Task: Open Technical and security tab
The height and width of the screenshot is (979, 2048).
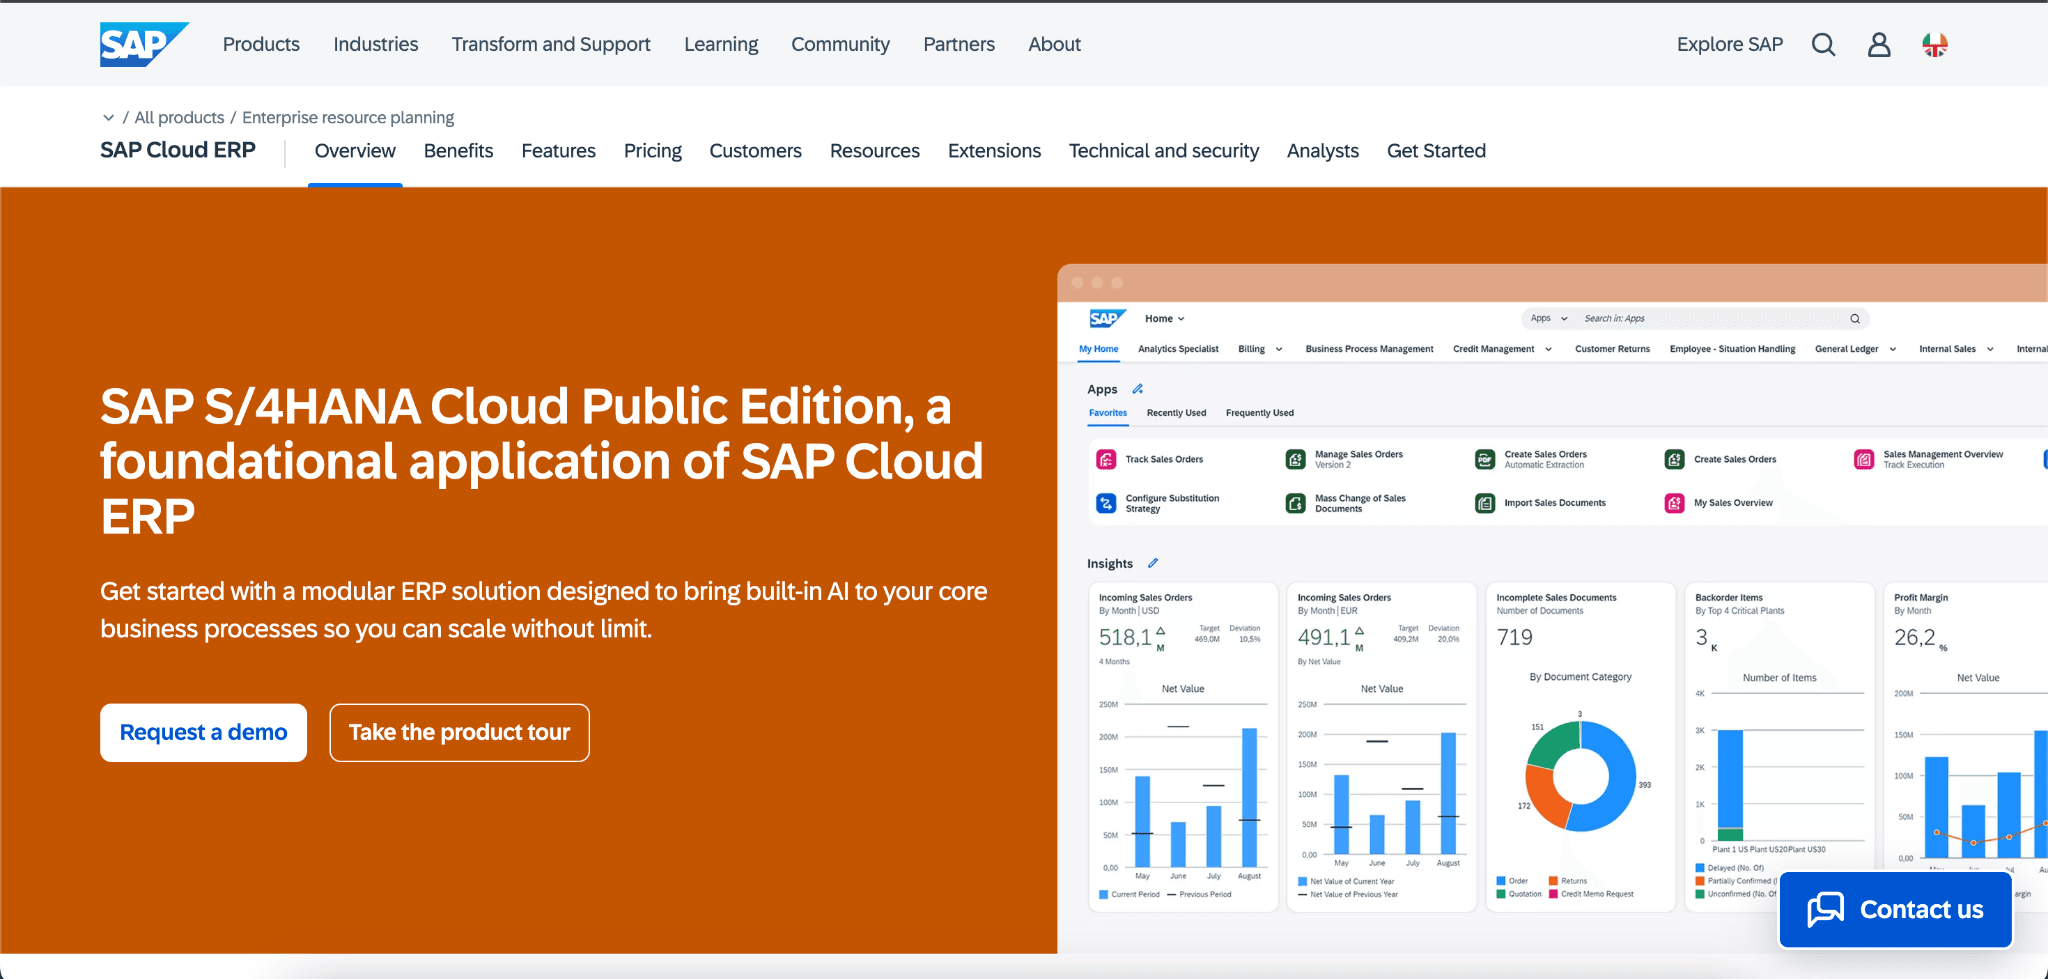Action: tap(1164, 151)
